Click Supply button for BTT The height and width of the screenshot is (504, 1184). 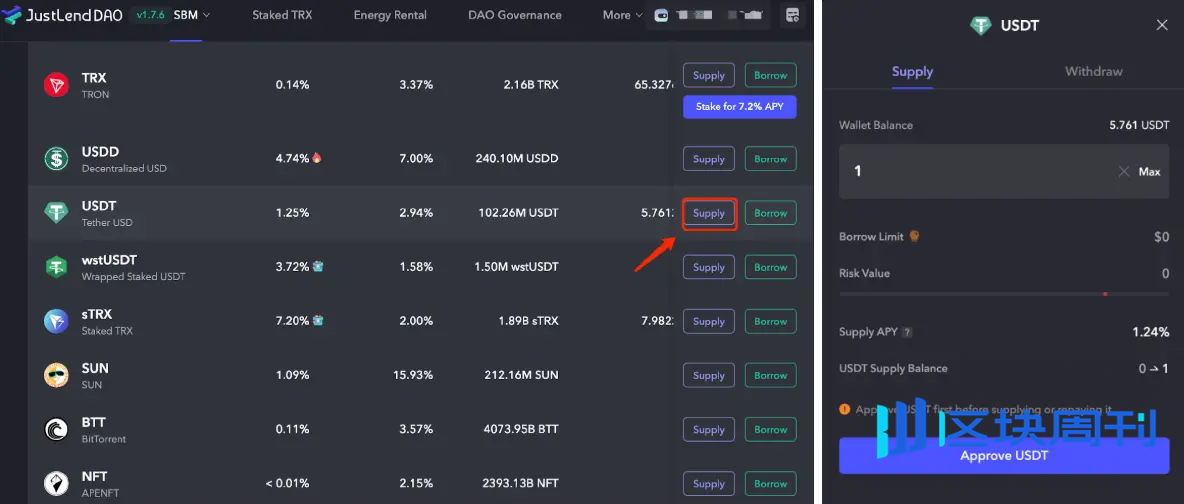tap(709, 429)
